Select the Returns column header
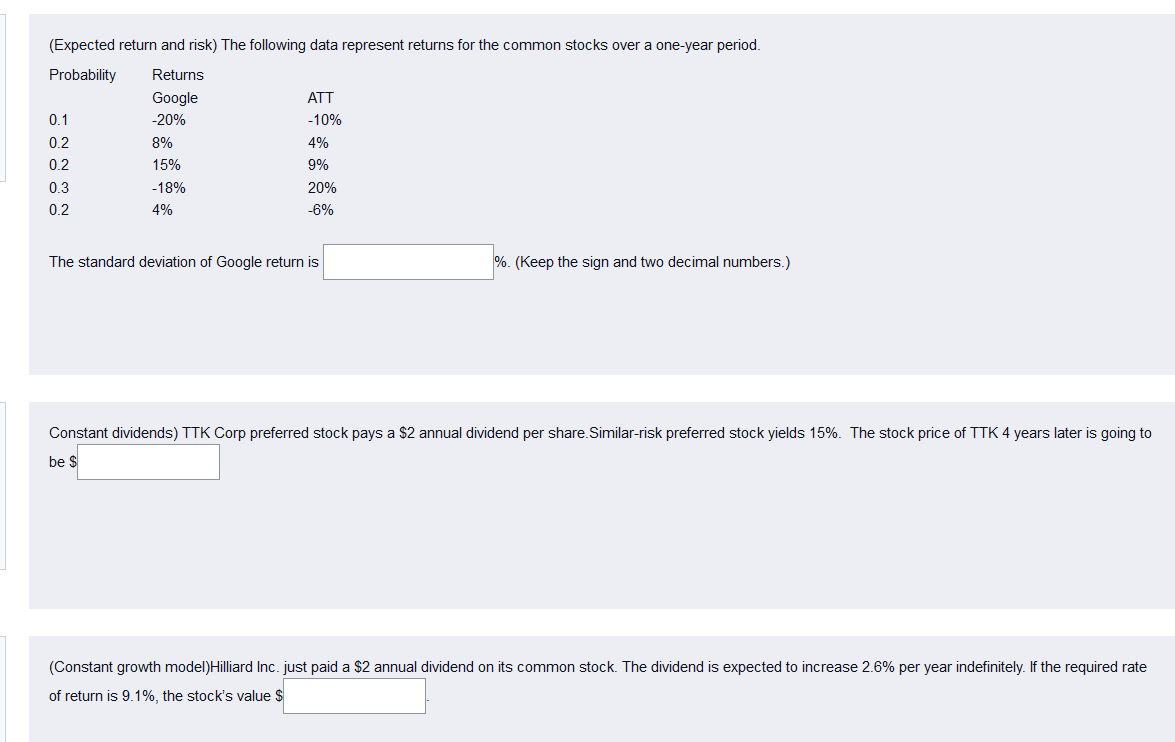Viewport: 1175px width, 742px height. click(x=177, y=74)
